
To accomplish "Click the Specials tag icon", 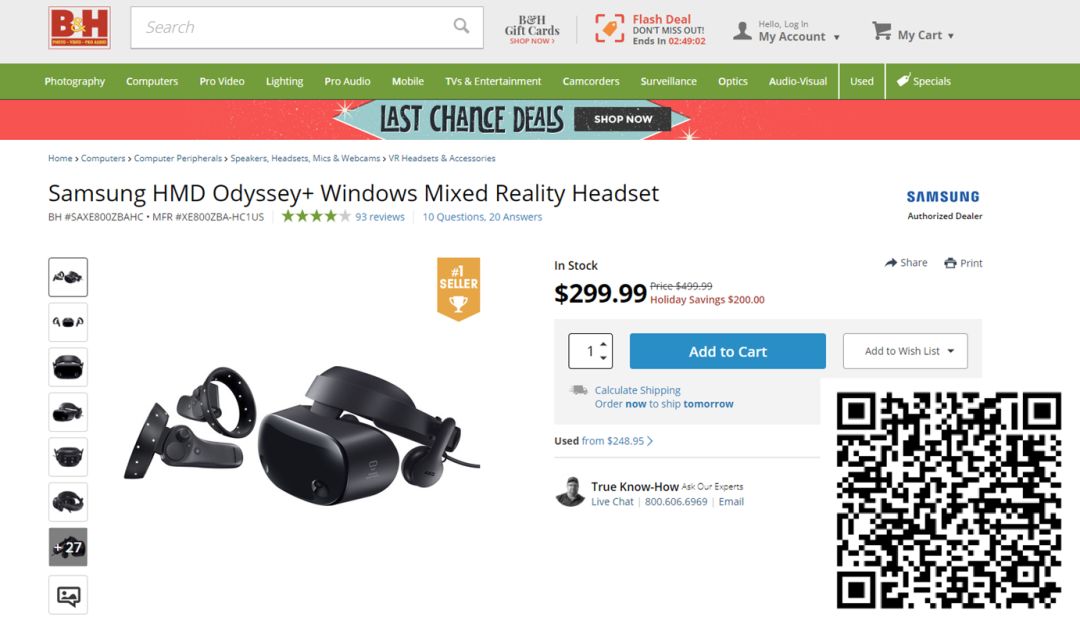I will (902, 80).
